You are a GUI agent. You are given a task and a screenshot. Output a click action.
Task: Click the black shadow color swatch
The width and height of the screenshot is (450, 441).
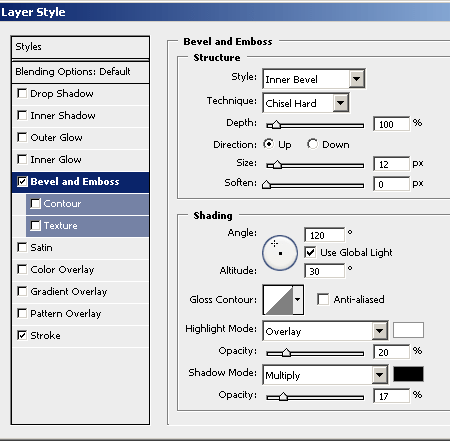pos(408,374)
